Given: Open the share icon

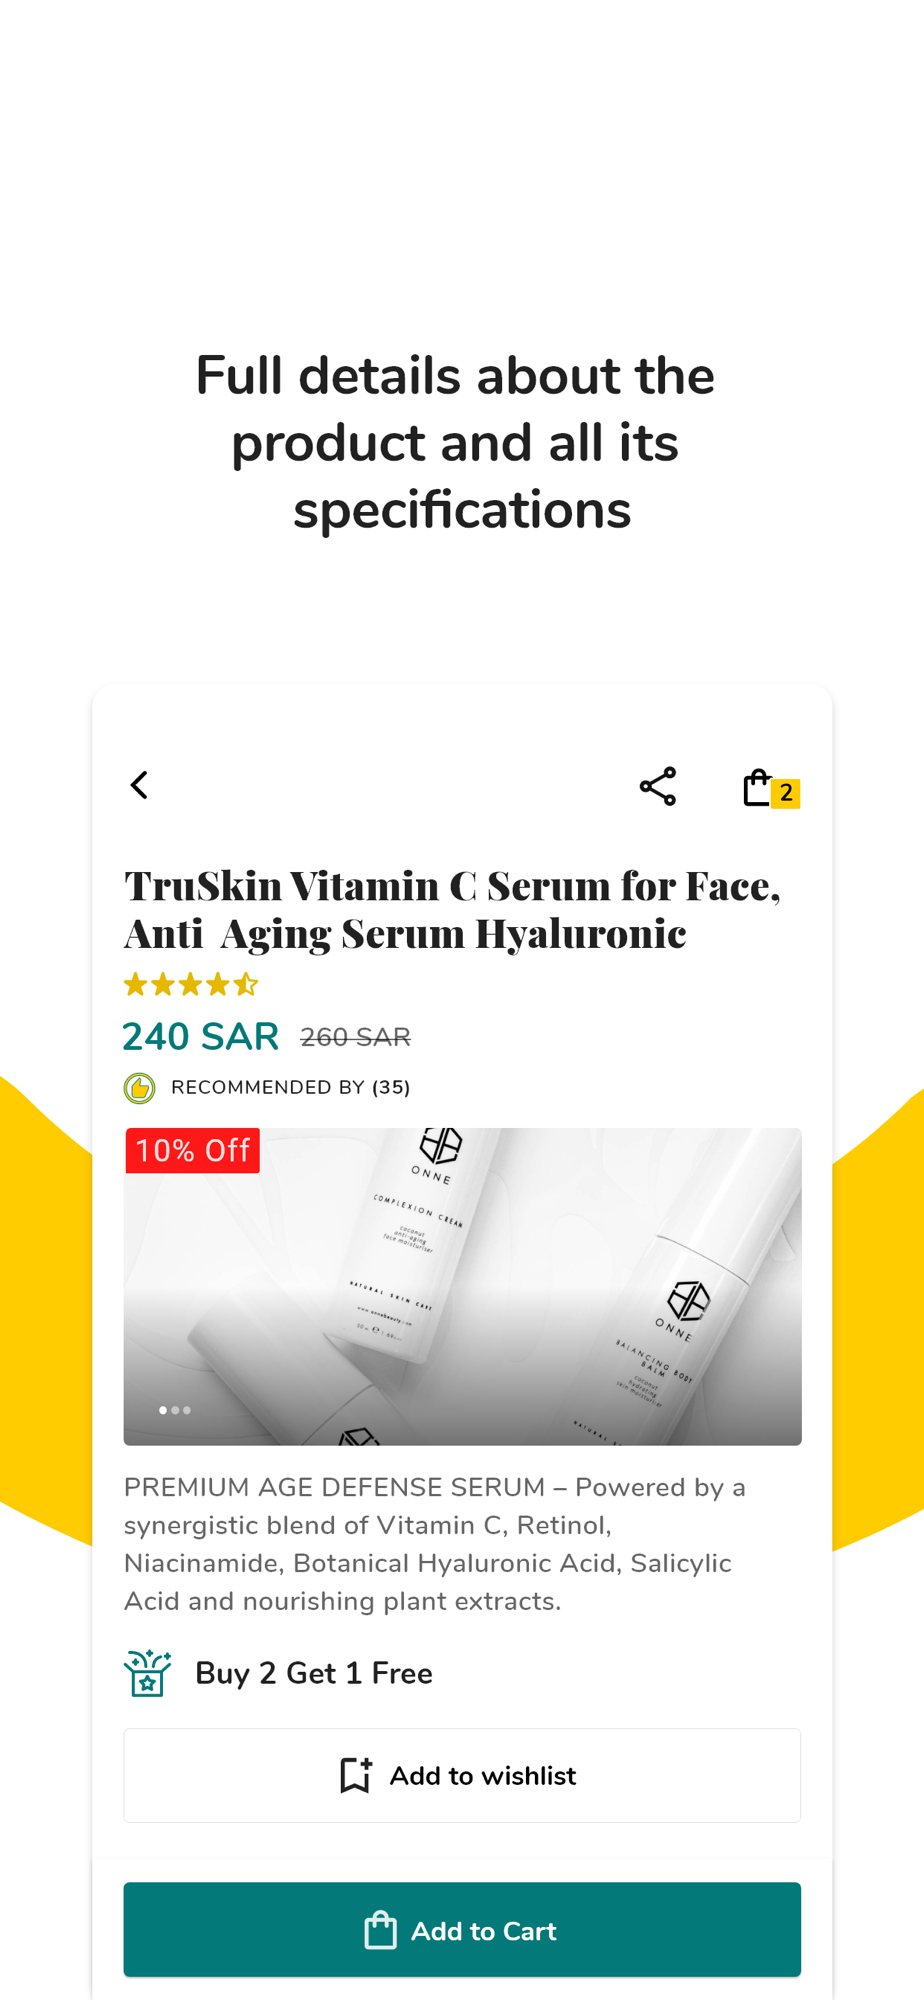Looking at the screenshot, I should tap(658, 786).
